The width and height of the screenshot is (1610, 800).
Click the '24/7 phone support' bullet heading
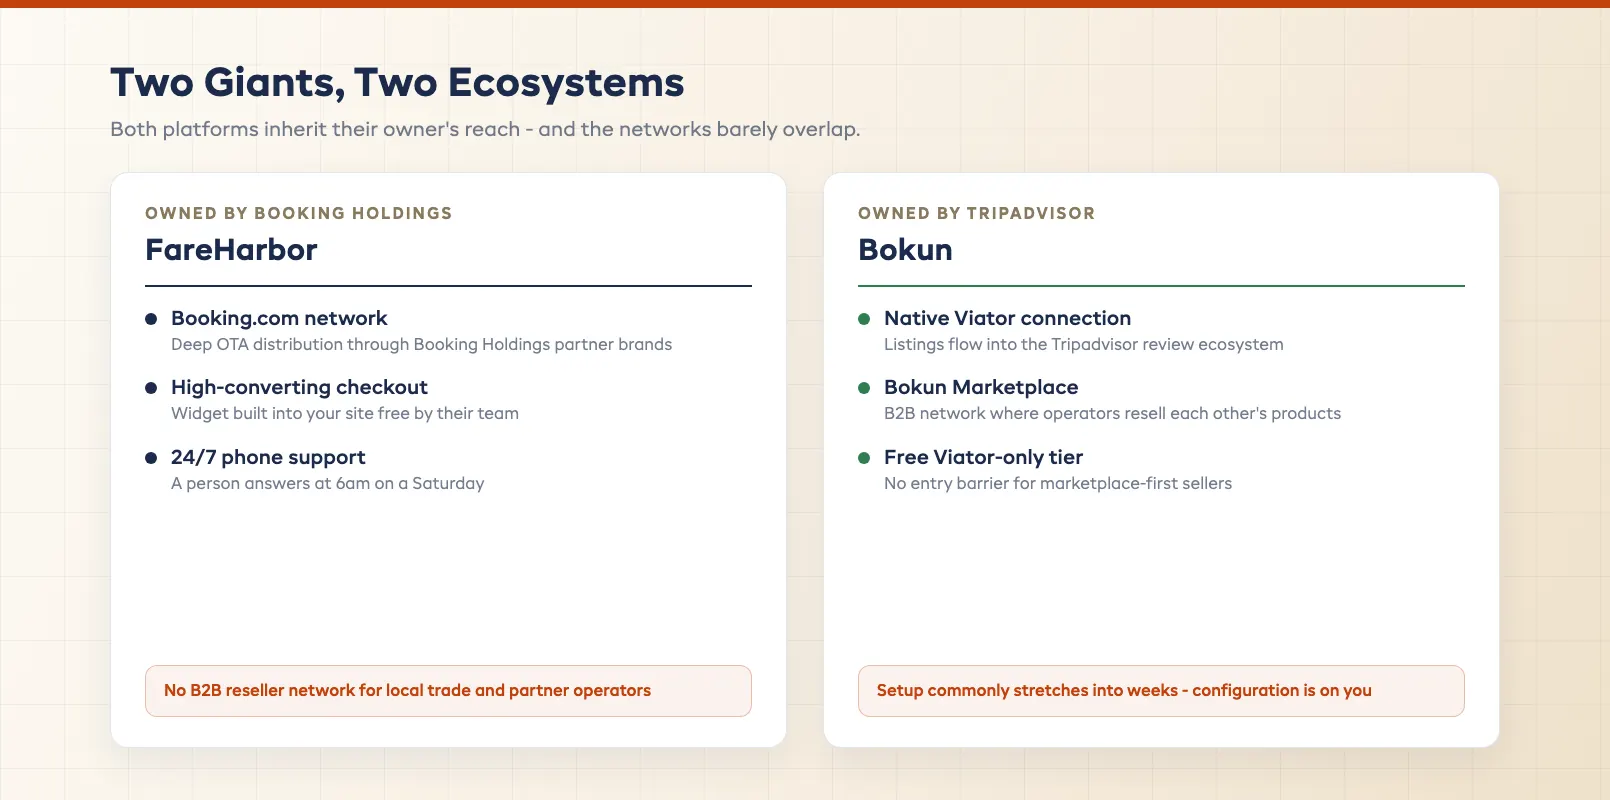point(268,457)
